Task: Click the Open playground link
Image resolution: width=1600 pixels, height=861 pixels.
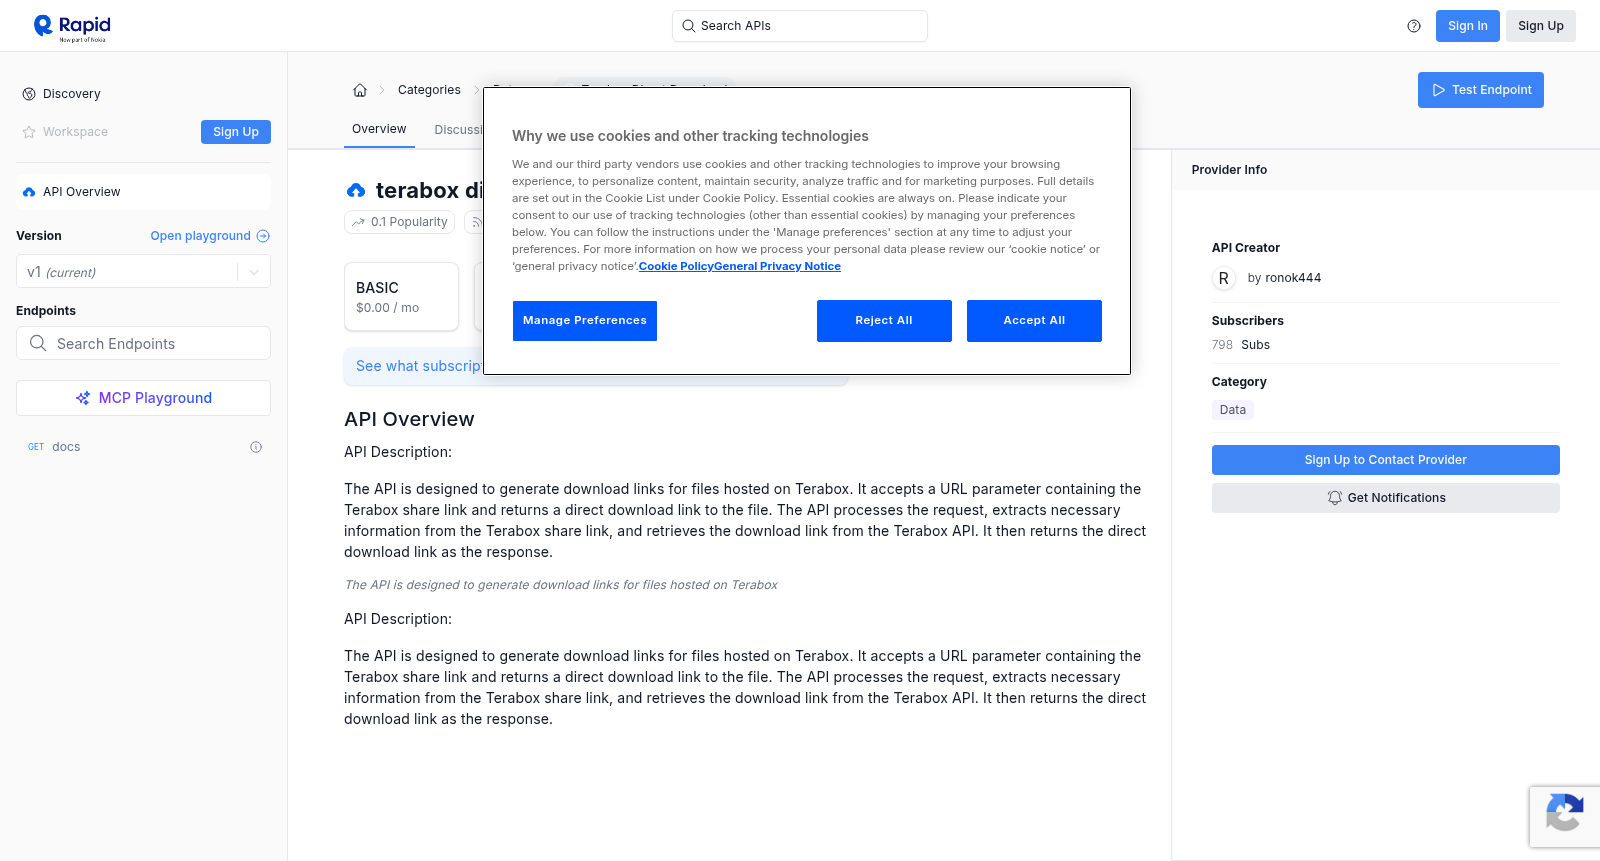Action: 201,236
